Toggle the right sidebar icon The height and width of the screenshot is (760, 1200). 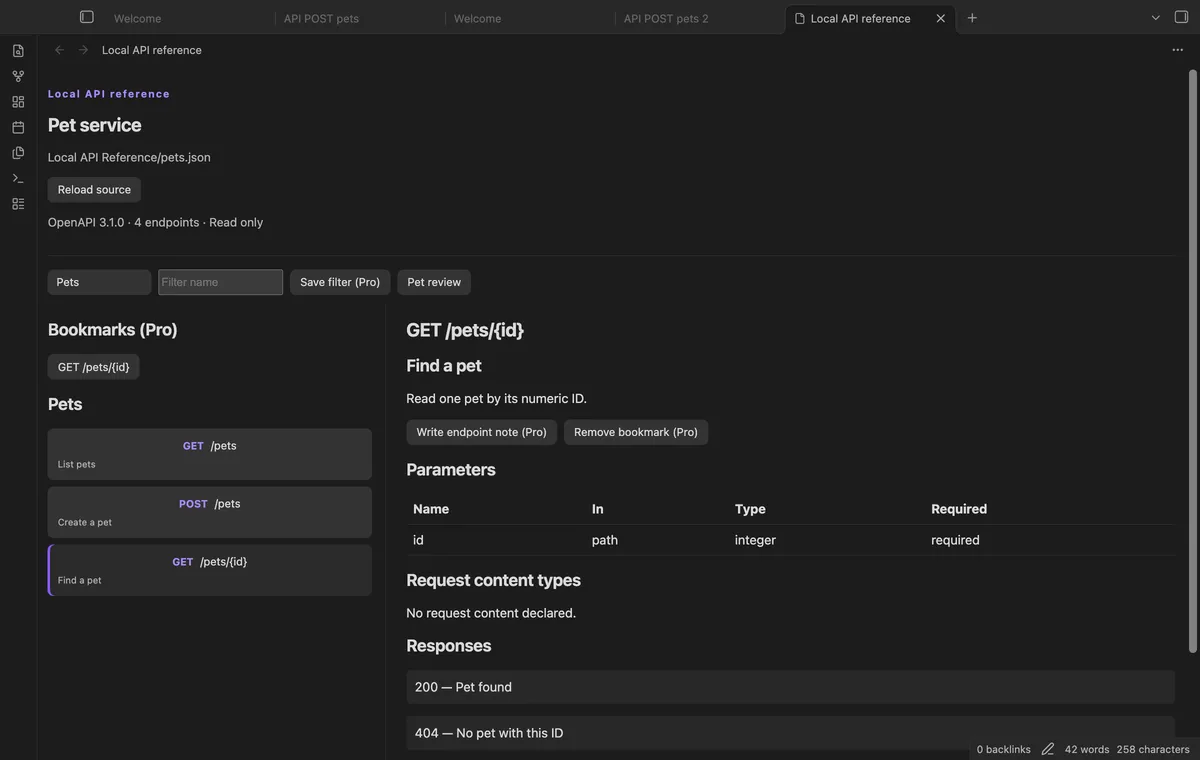[1181, 17]
